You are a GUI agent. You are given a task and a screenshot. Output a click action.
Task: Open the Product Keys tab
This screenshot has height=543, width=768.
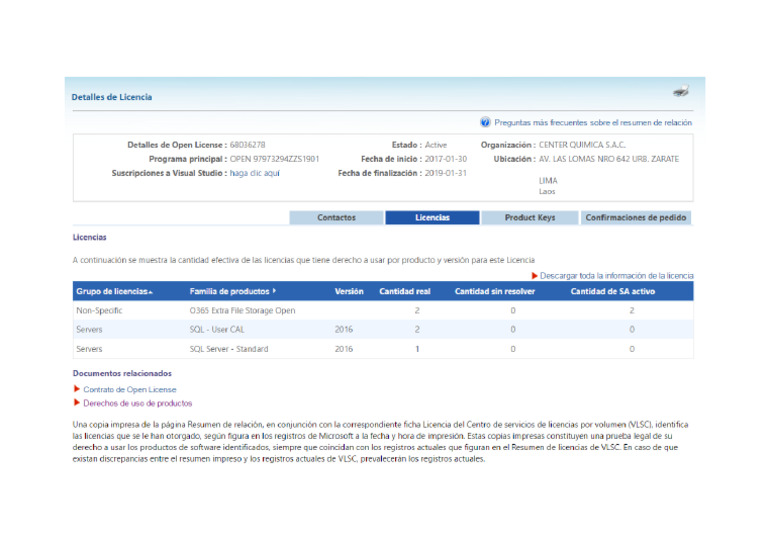click(529, 217)
